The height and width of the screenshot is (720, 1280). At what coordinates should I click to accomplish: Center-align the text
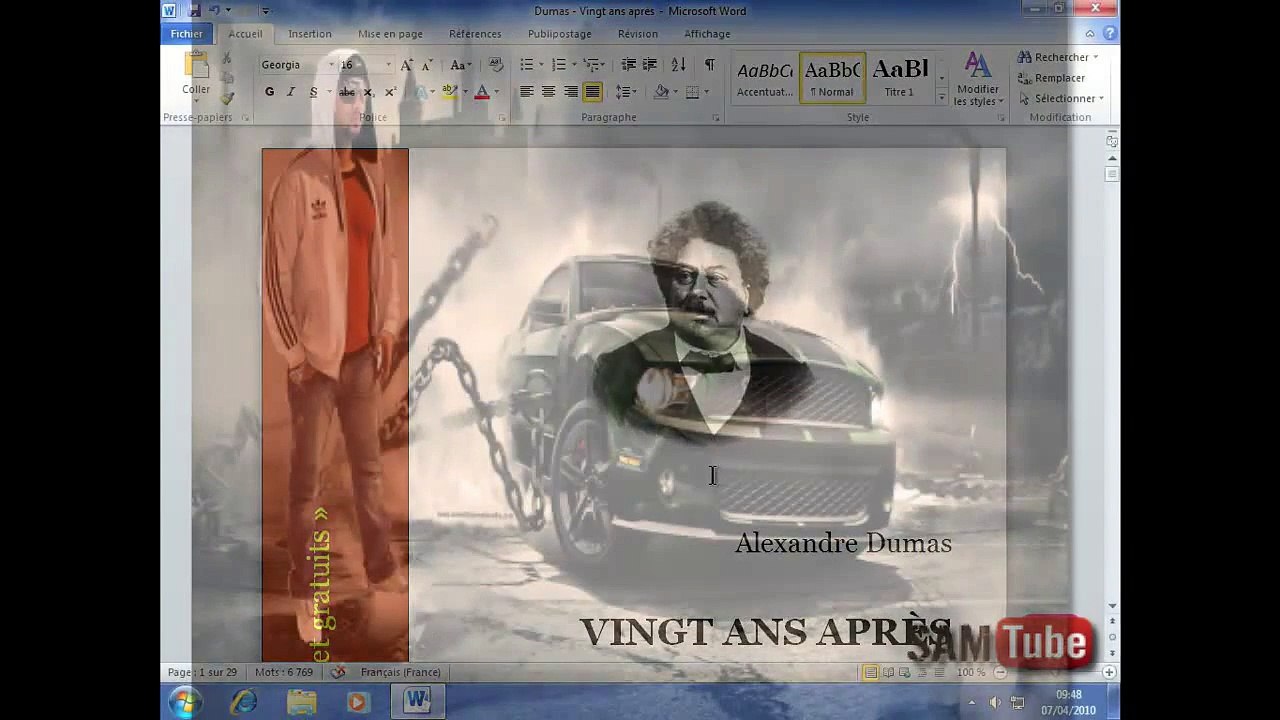click(x=548, y=92)
